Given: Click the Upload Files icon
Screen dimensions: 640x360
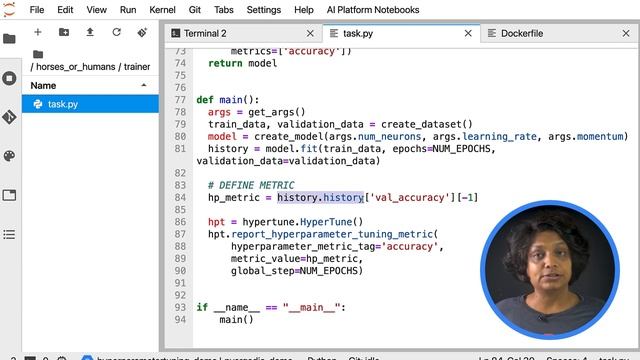Looking at the screenshot, I should click(90, 32).
